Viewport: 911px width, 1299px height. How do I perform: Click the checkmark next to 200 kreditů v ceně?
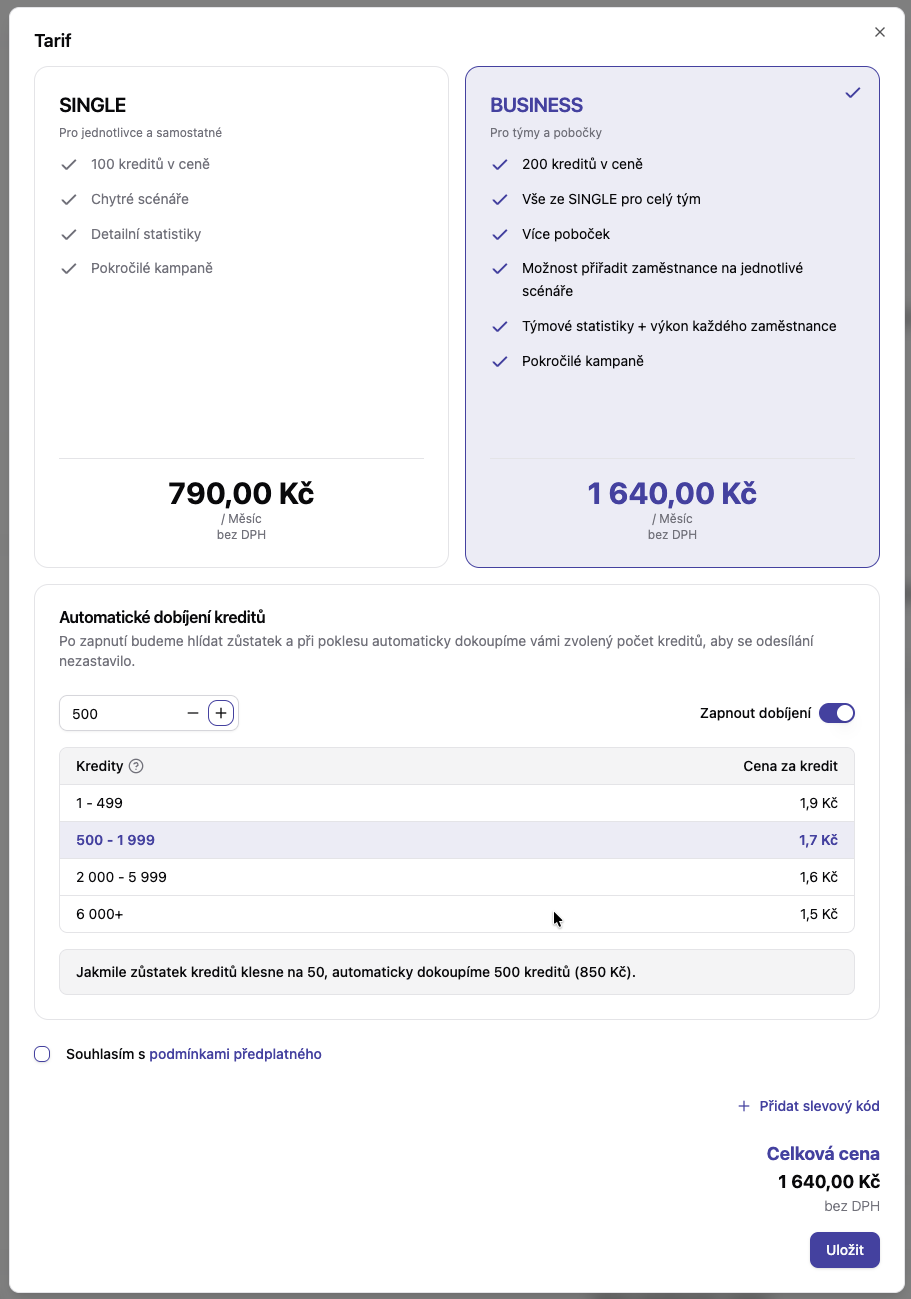499,164
